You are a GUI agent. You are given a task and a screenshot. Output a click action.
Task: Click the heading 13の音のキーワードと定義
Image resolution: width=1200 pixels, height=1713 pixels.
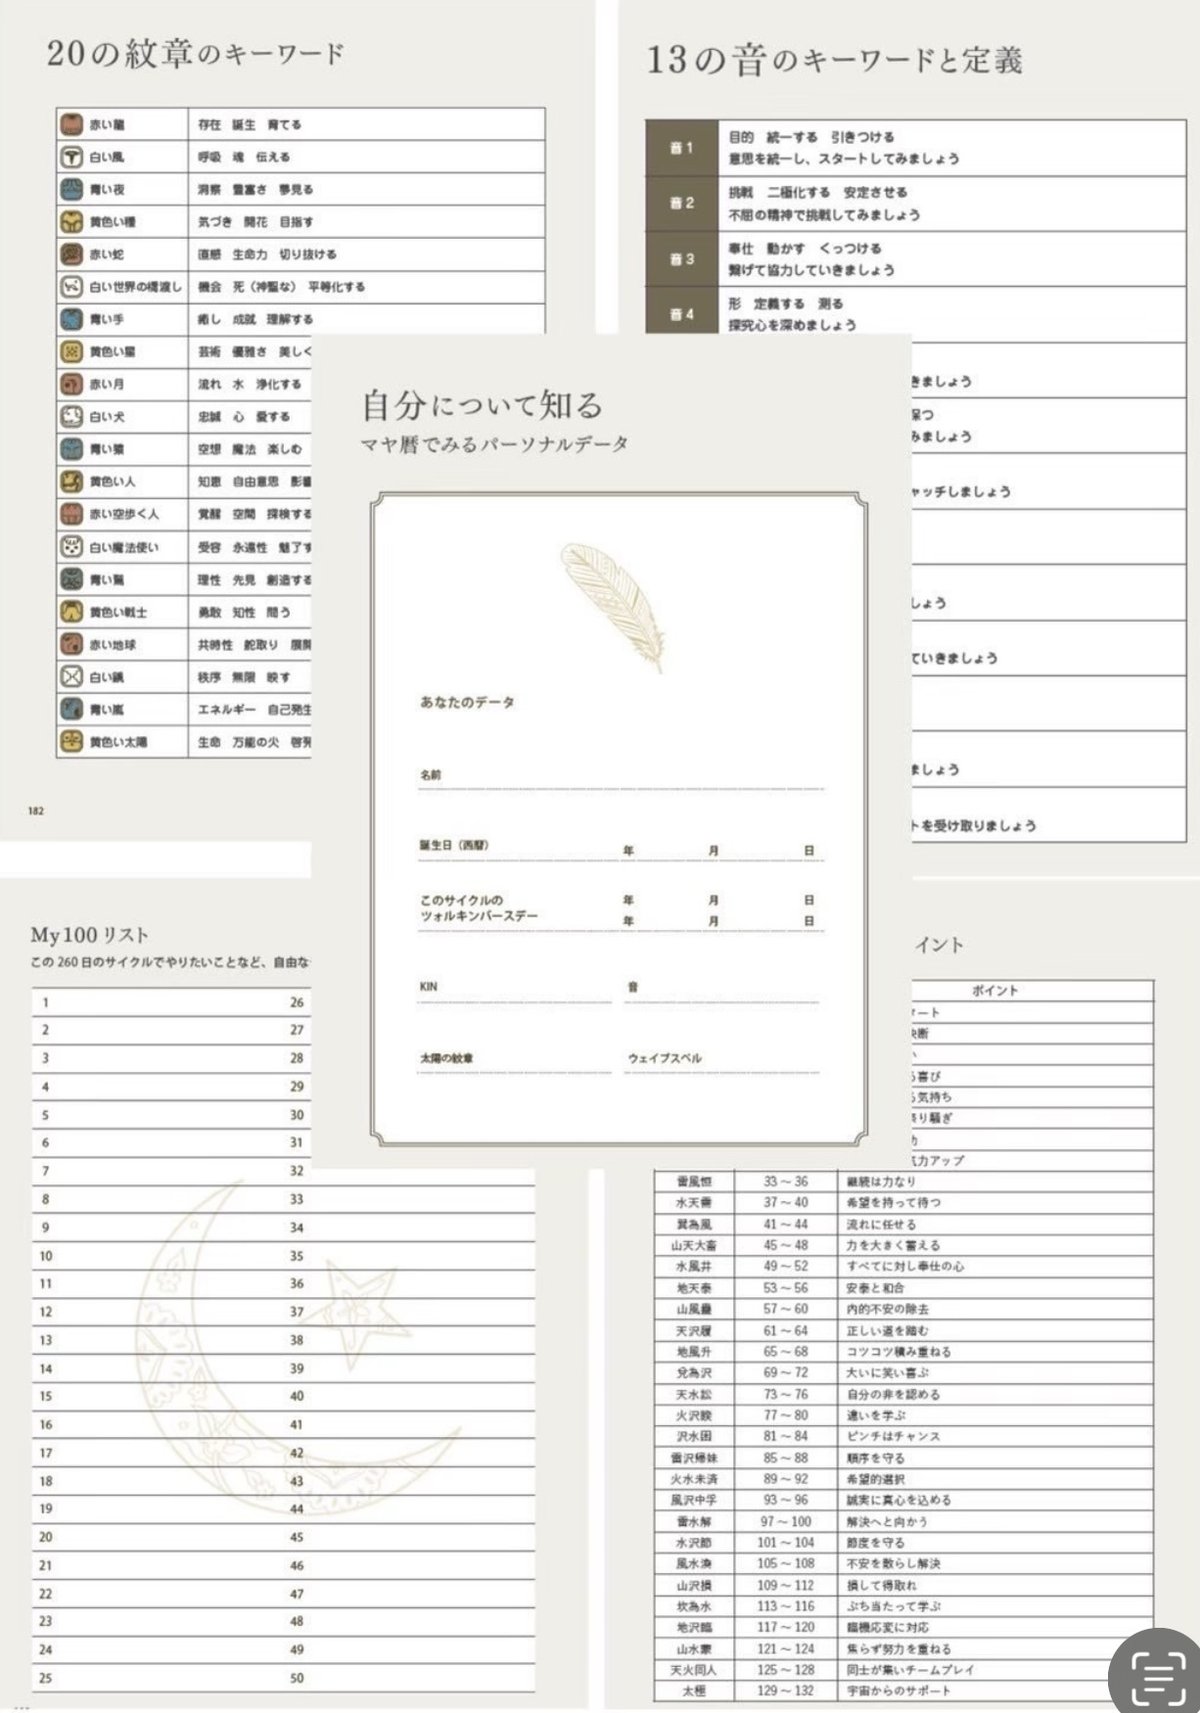(x=834, y=61)
